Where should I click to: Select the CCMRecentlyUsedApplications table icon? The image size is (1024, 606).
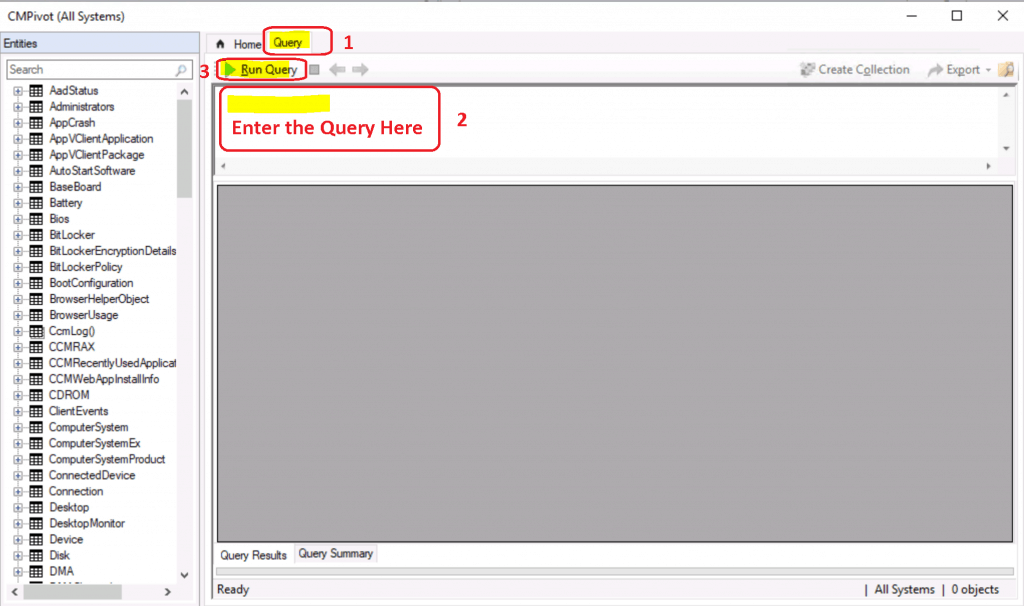click(36, 362)
